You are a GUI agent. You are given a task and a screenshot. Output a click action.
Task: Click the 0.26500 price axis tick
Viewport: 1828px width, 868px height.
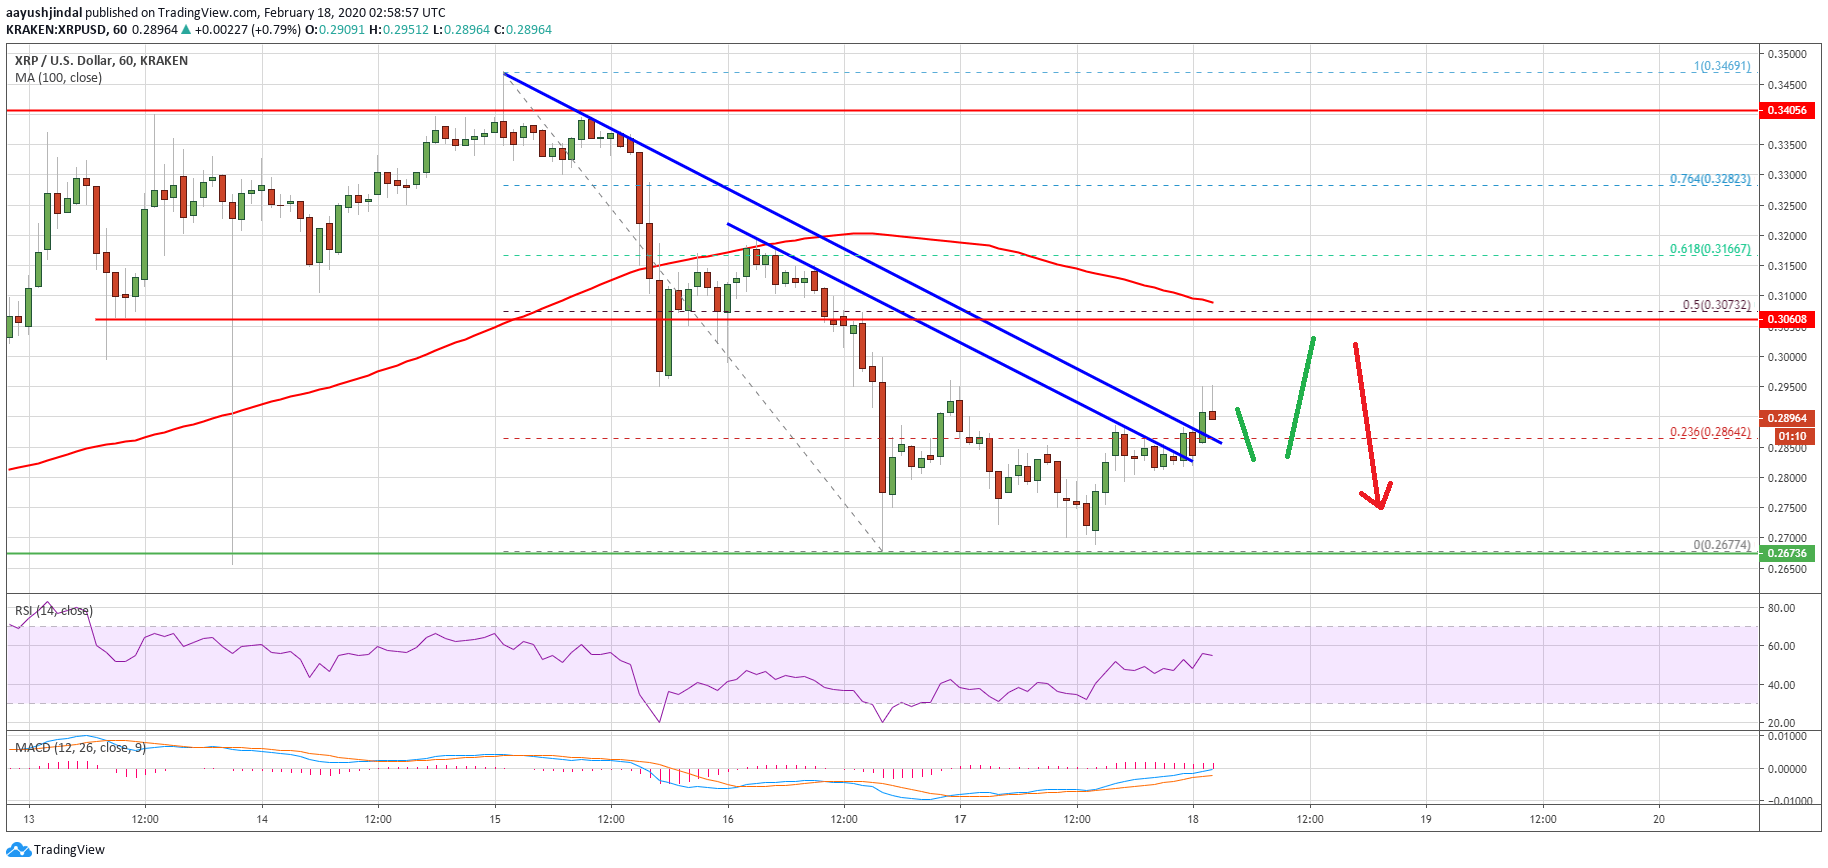(1787, 569)
